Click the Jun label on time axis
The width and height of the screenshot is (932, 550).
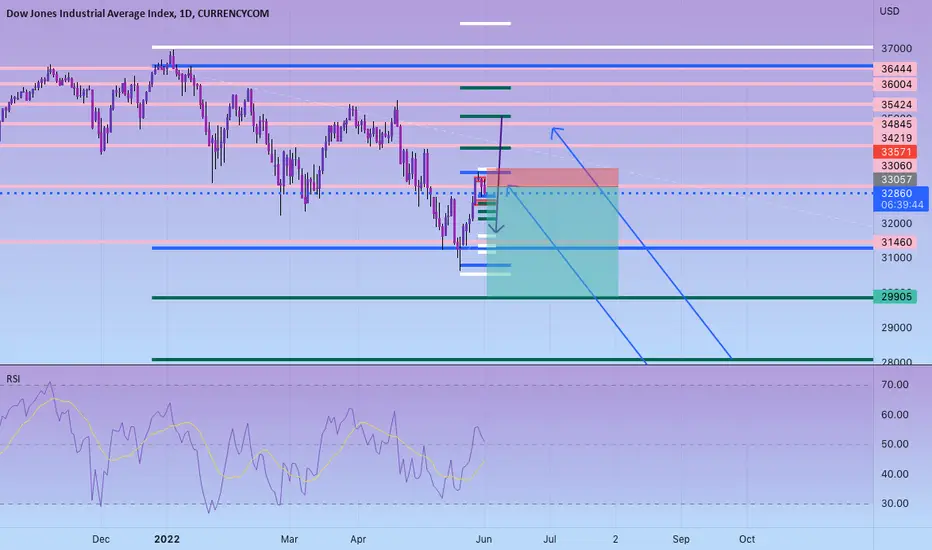pyautogui.click(x=484, y=539)
